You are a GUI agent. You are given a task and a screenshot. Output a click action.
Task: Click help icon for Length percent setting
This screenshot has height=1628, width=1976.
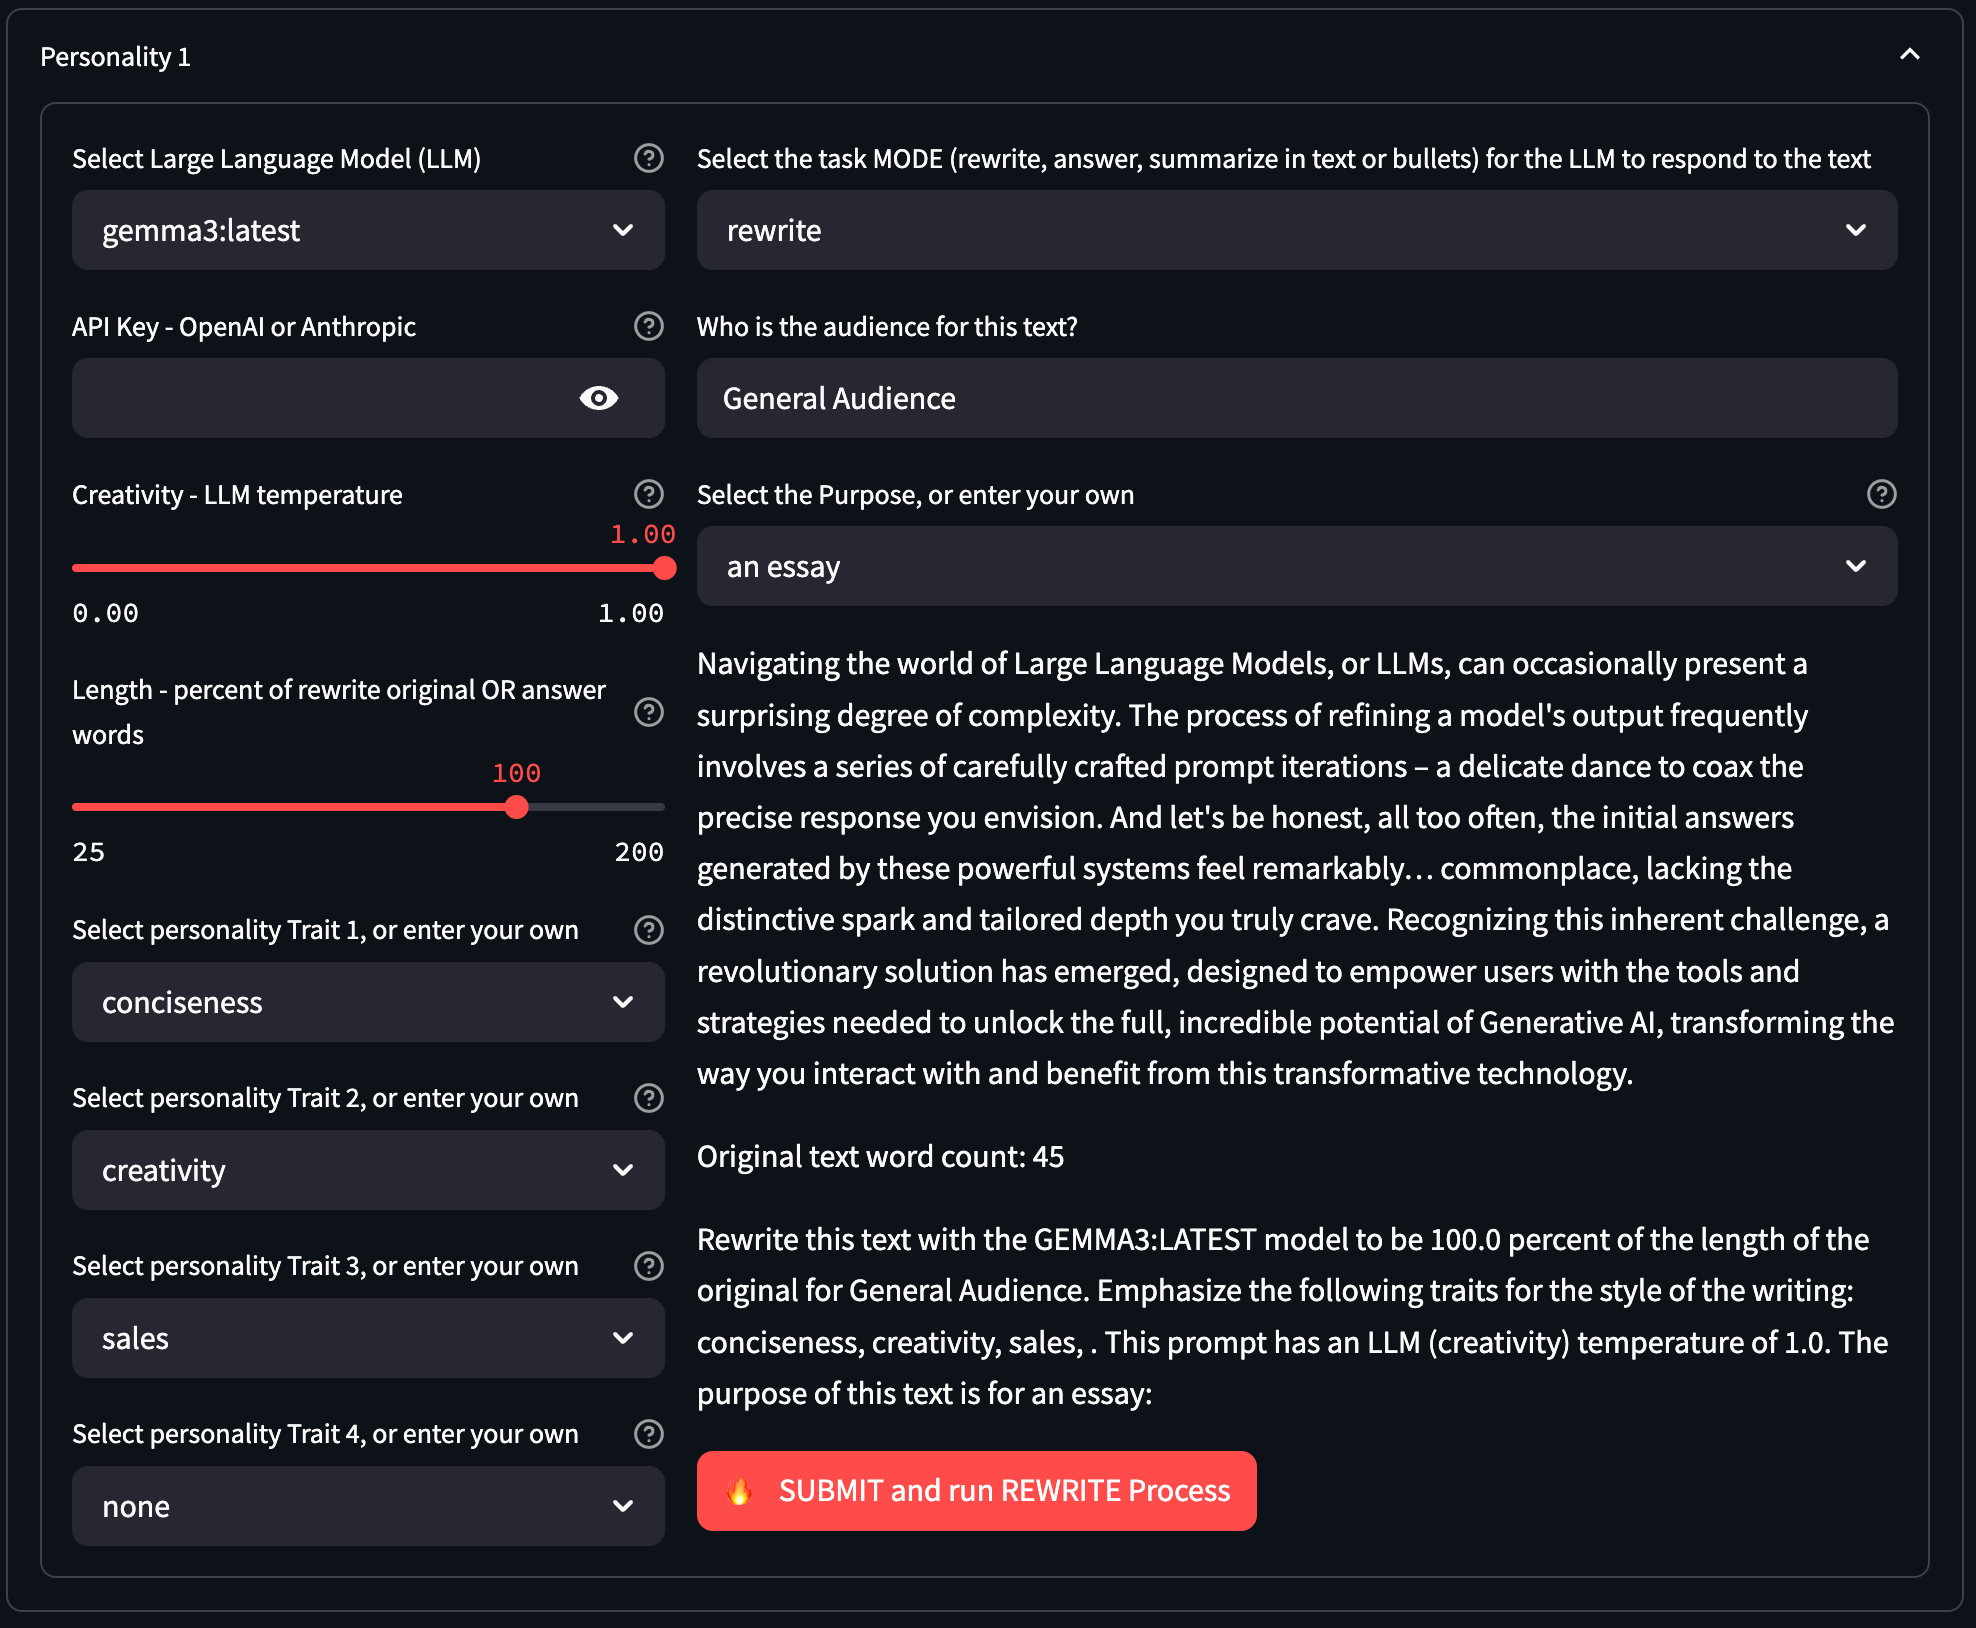tap(648, 712)
